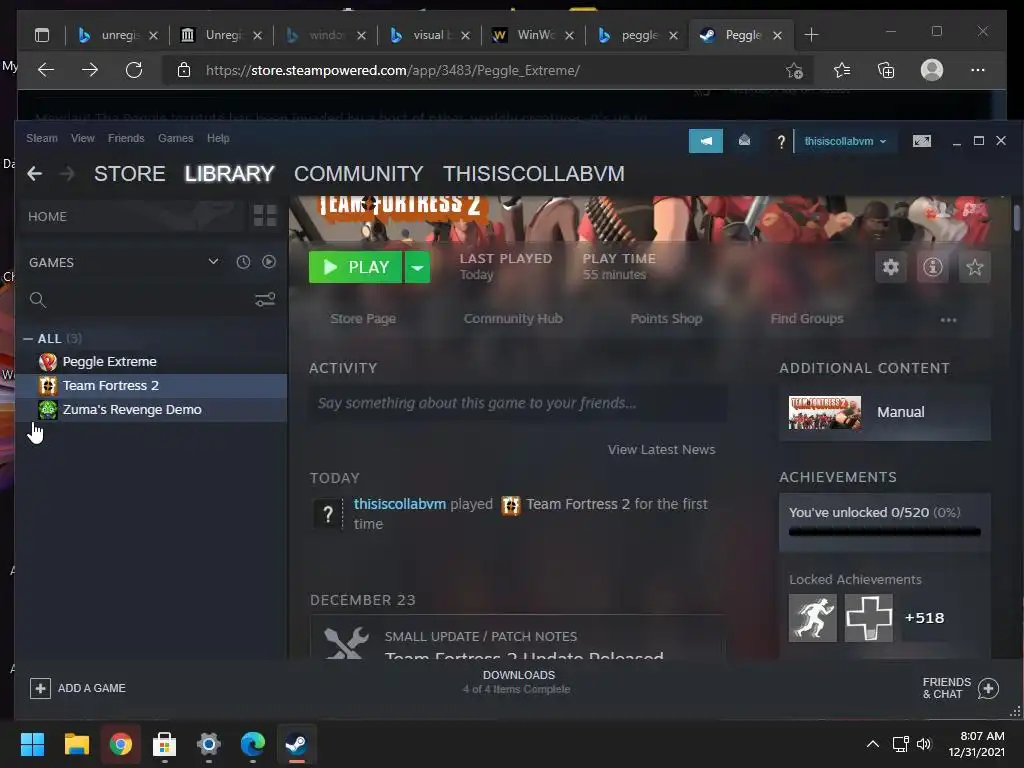Click Steam's forward navigation arrow
The image size is (1024, 768).
click(x=67, y=174)
